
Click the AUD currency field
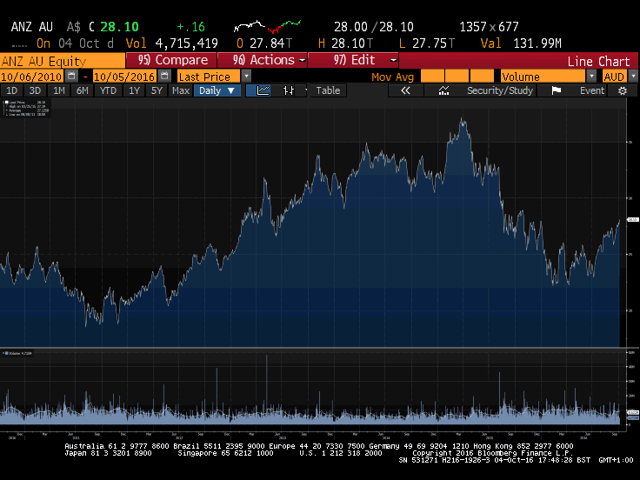(x=614, y=76)
